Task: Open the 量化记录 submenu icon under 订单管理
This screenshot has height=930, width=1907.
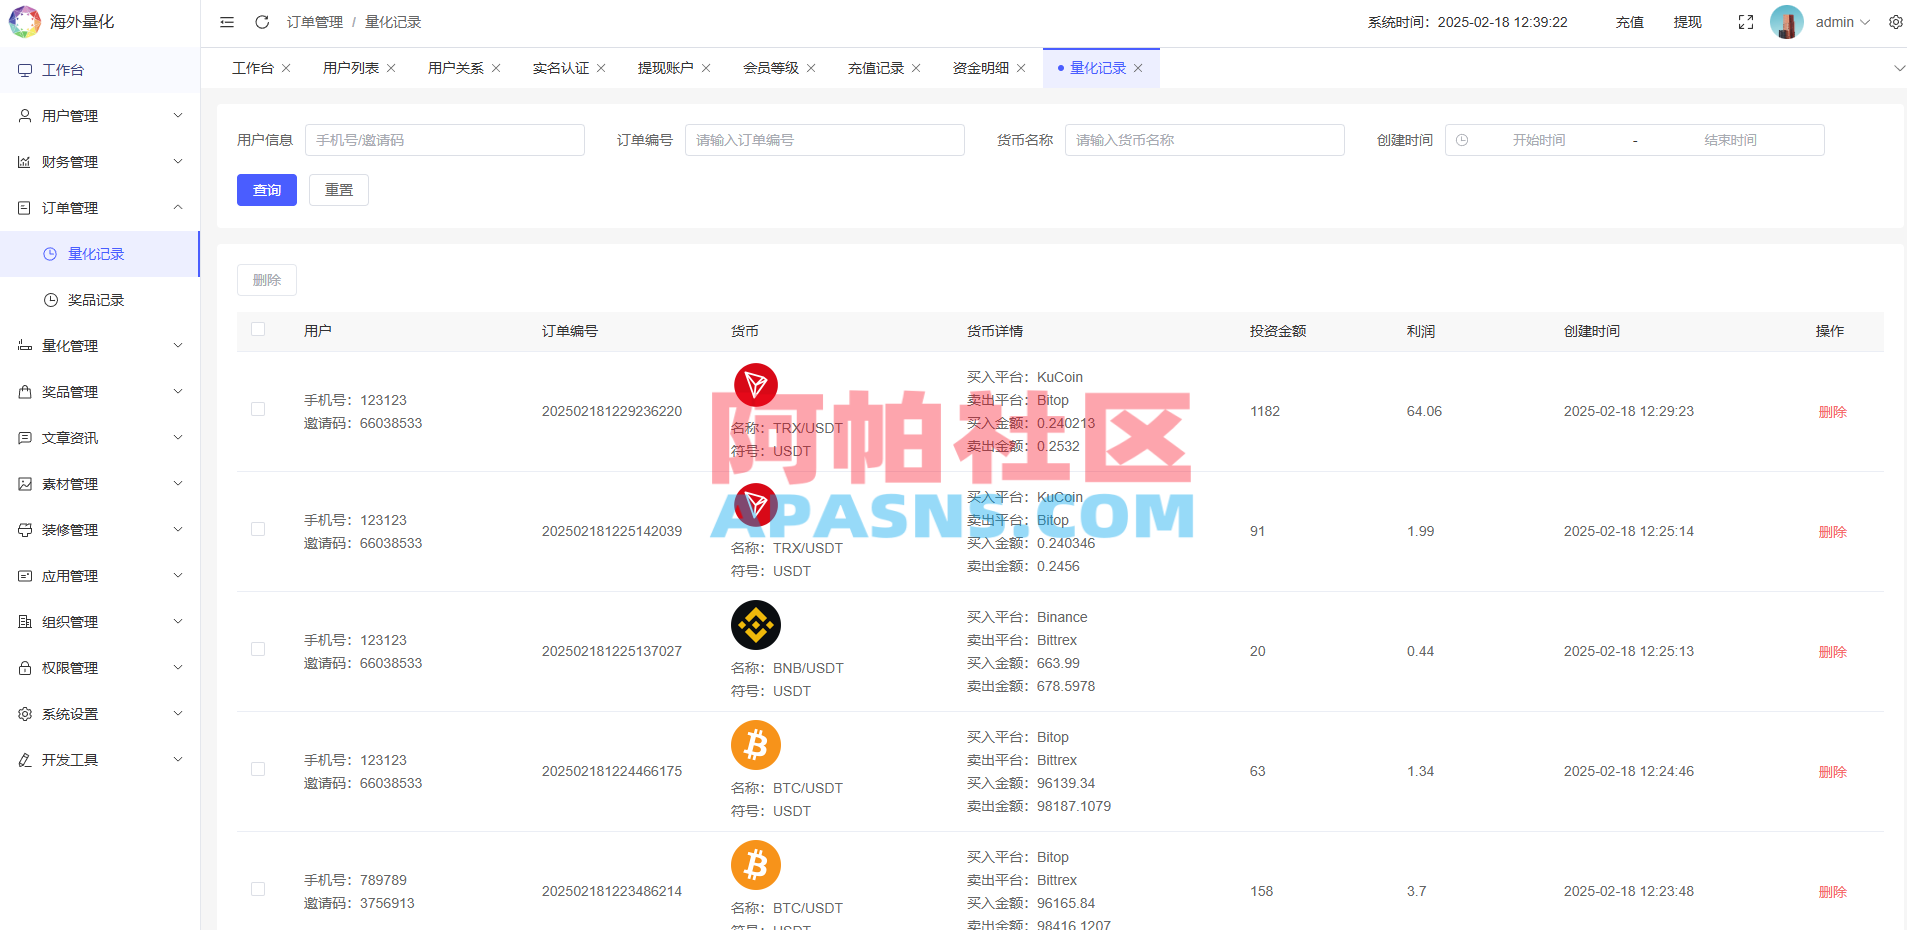Action: tap(51, 253)
